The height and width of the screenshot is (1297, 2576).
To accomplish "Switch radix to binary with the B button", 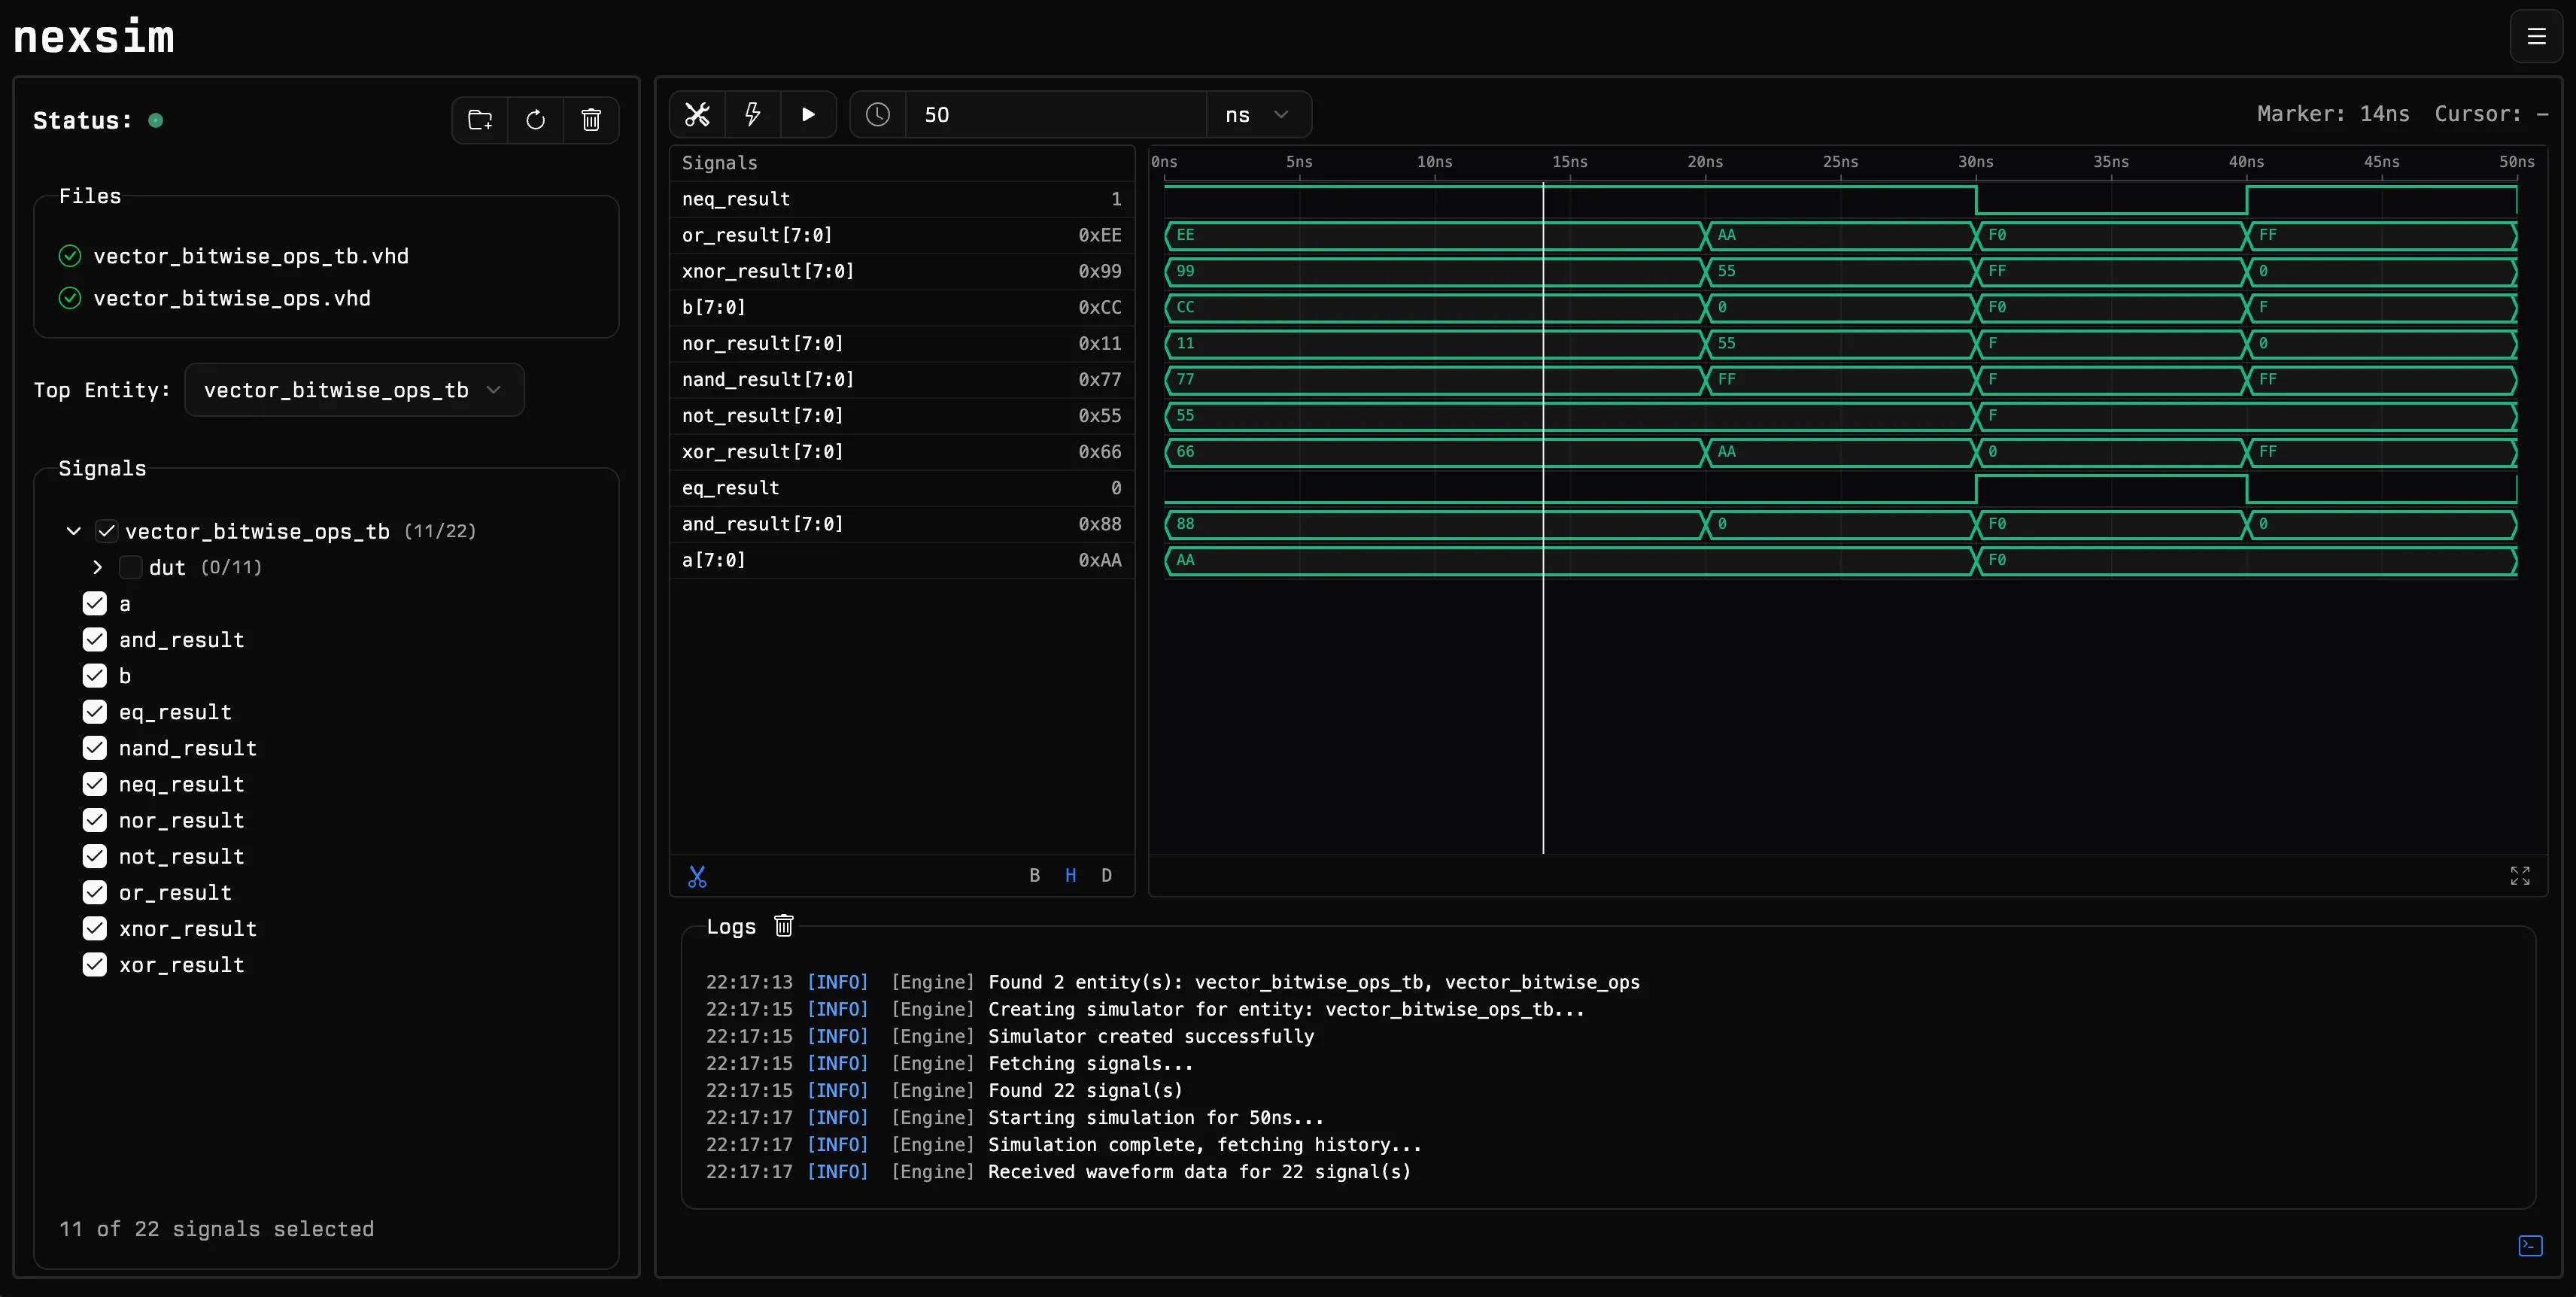I will 1035,875.
